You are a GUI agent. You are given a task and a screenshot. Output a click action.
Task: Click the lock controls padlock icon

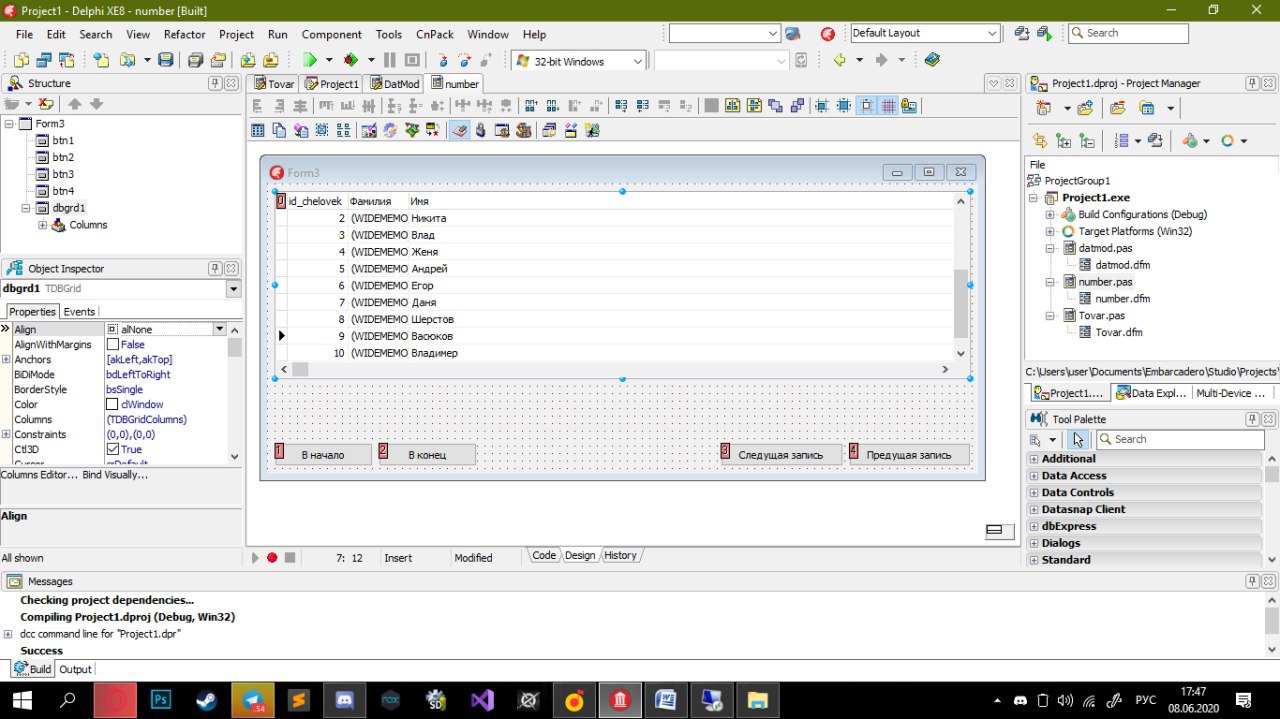909,106
